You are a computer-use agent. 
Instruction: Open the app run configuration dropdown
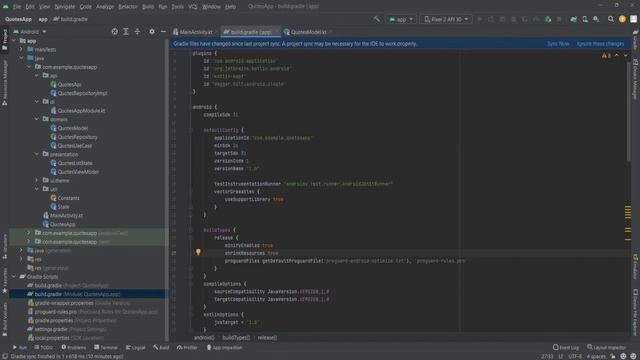pyautogui.click(x=401, y=19)
